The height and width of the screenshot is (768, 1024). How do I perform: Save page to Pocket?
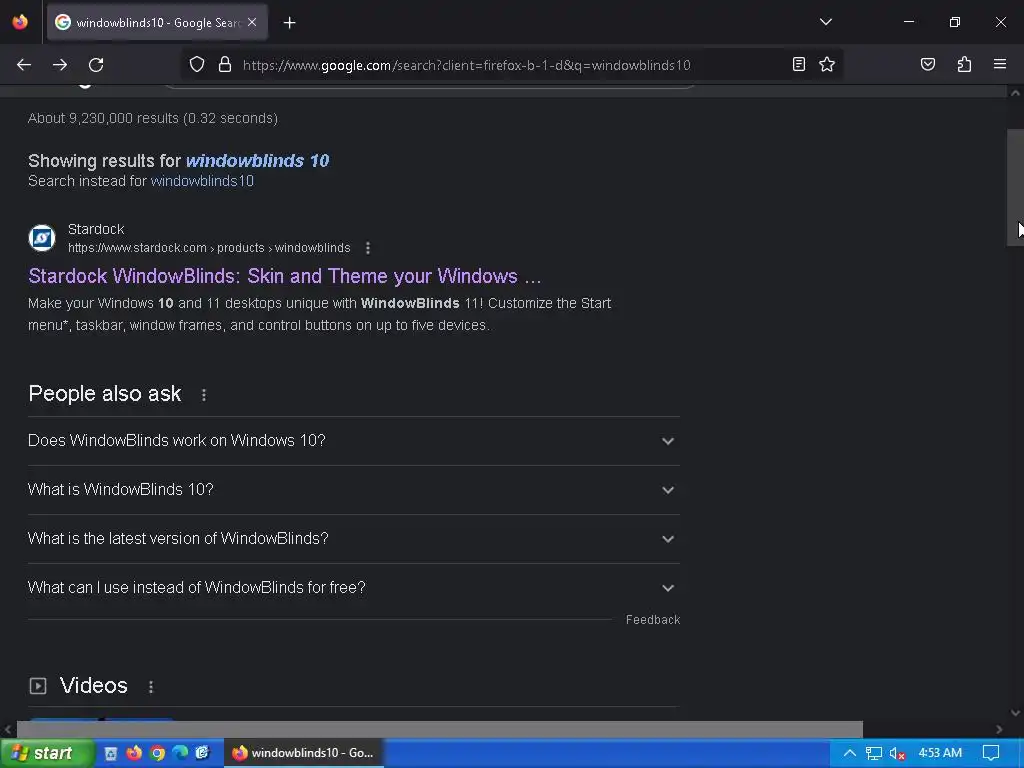click(927, 64)
